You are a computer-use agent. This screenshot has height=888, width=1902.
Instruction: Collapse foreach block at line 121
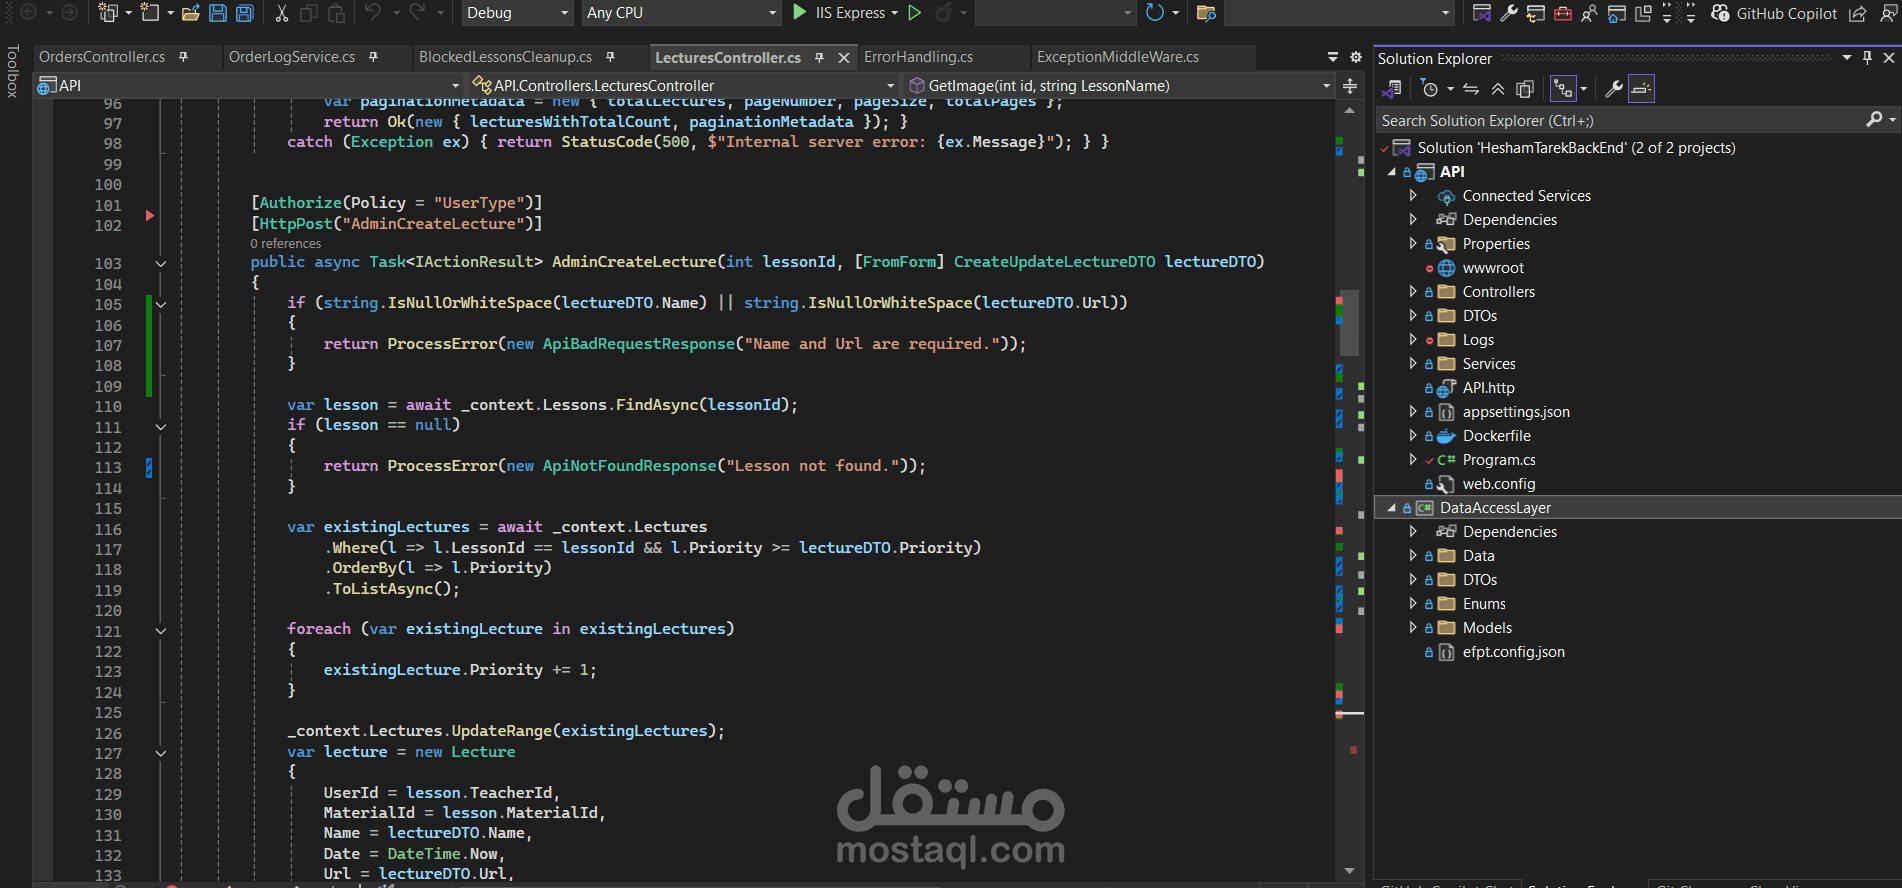point(161,631)
